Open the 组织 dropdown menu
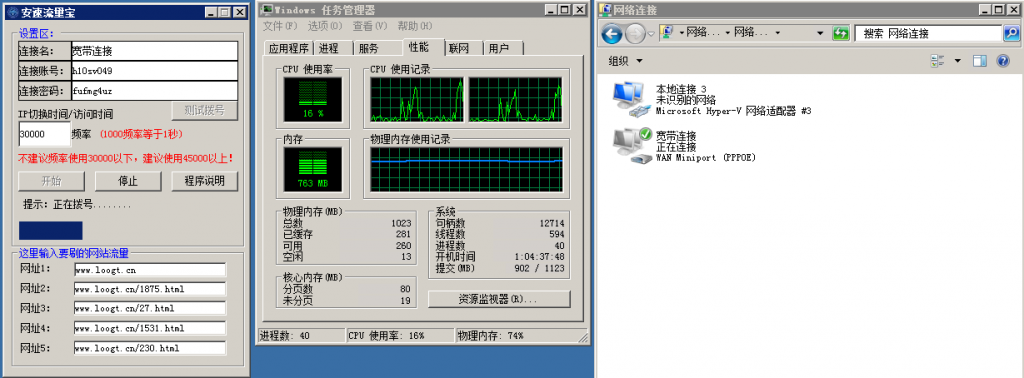The height and width of the screenshot is (378, 1024). coord(625,61)
